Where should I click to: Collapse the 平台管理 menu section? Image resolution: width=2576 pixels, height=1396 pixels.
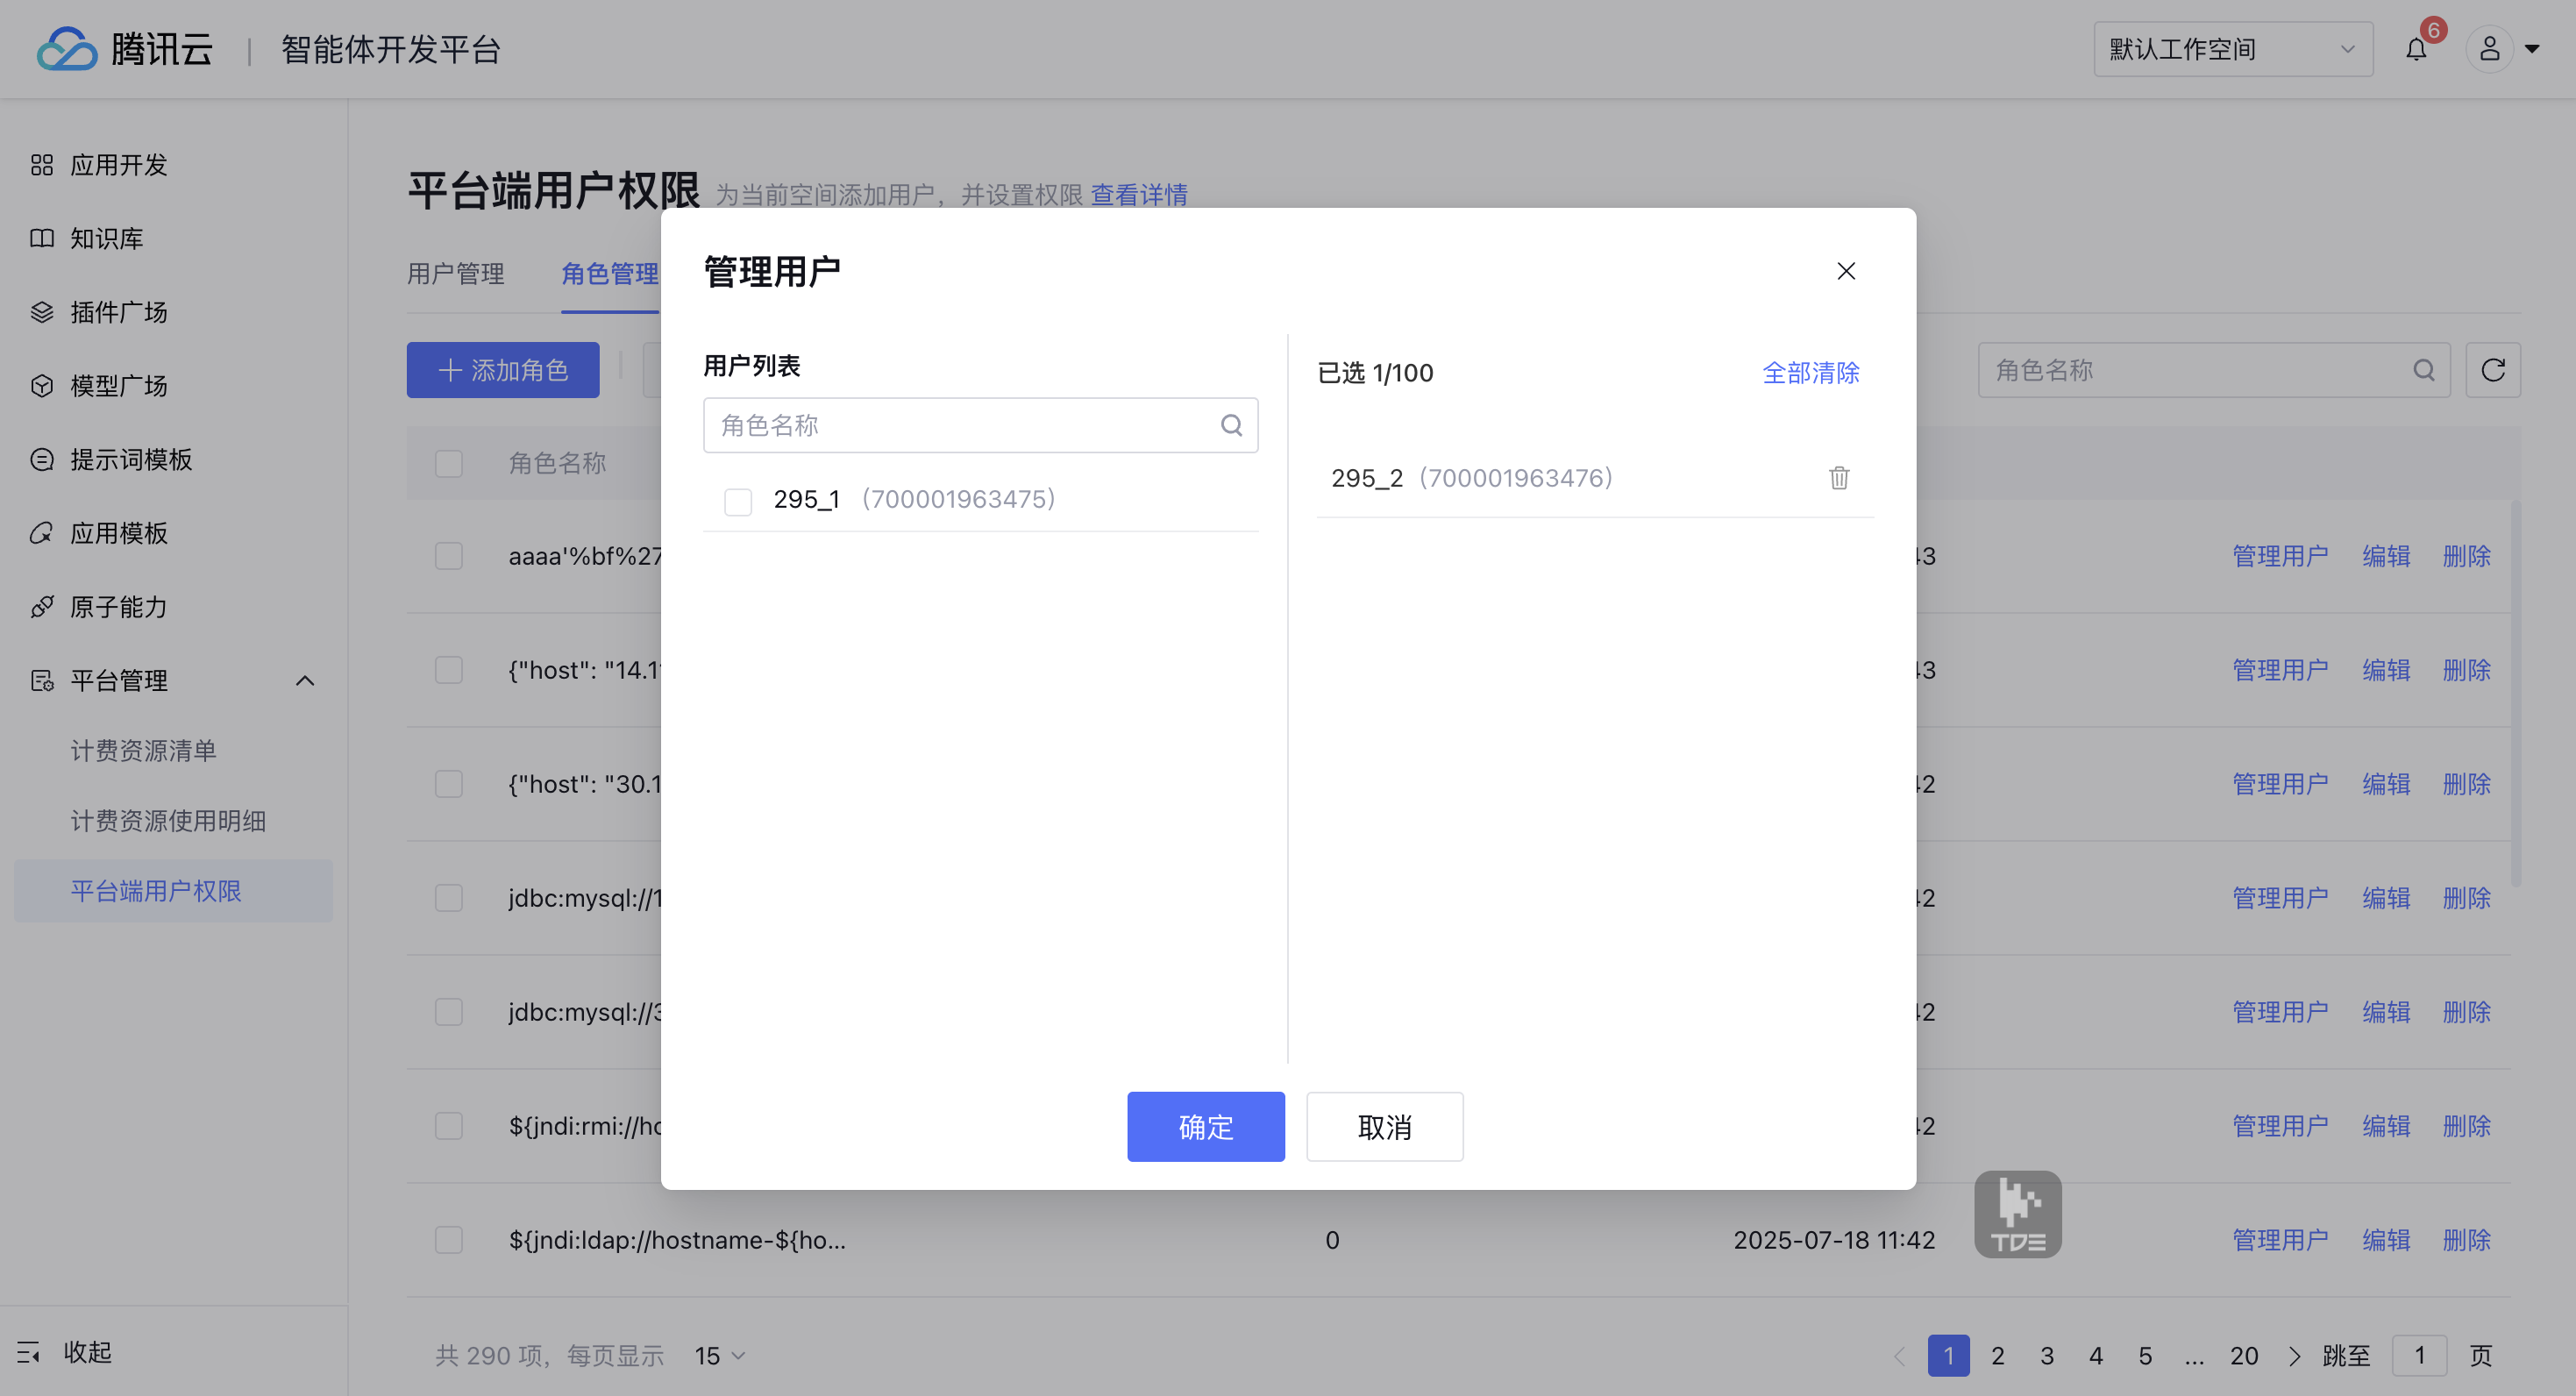click(305, 681)
